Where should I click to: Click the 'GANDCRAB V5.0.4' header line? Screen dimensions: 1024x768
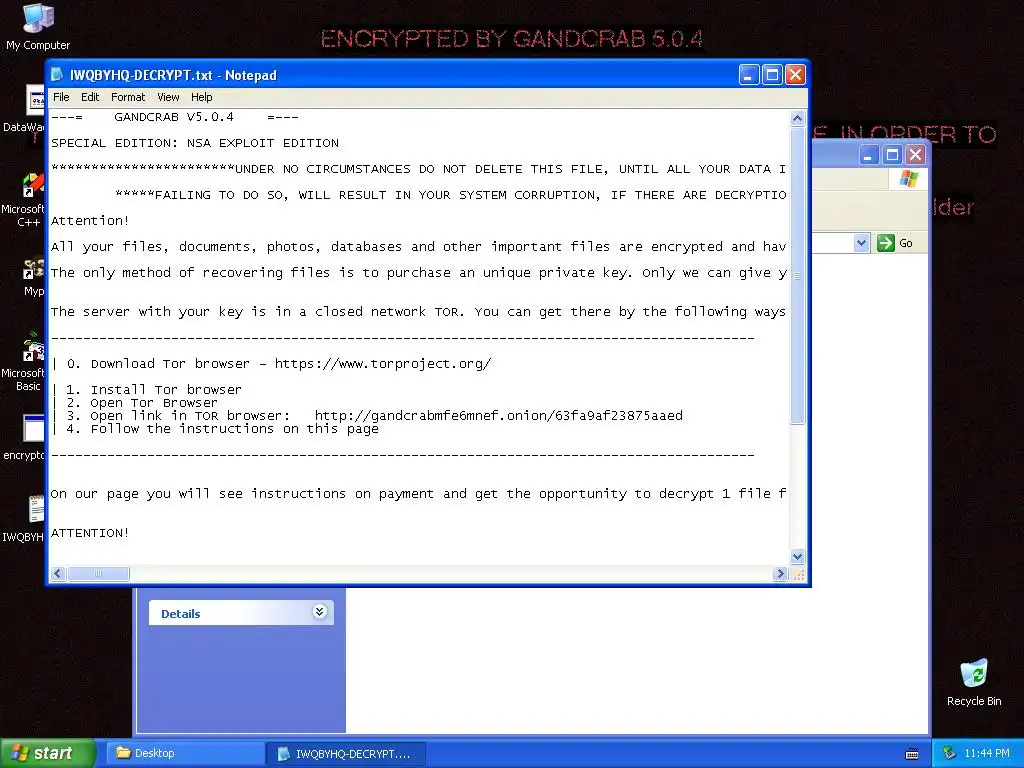coord(174,117)
